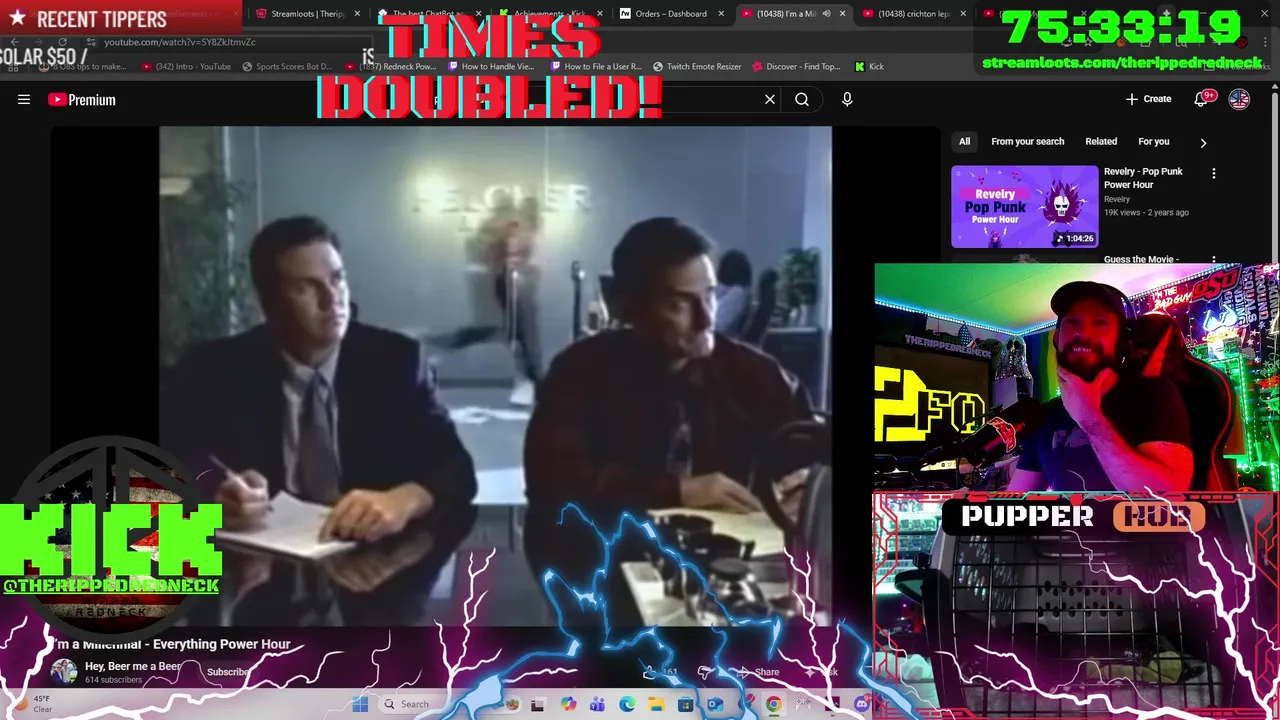Screen dimensions: 1280x720
Task: Open the account avatar menu
Action: 1239,99
